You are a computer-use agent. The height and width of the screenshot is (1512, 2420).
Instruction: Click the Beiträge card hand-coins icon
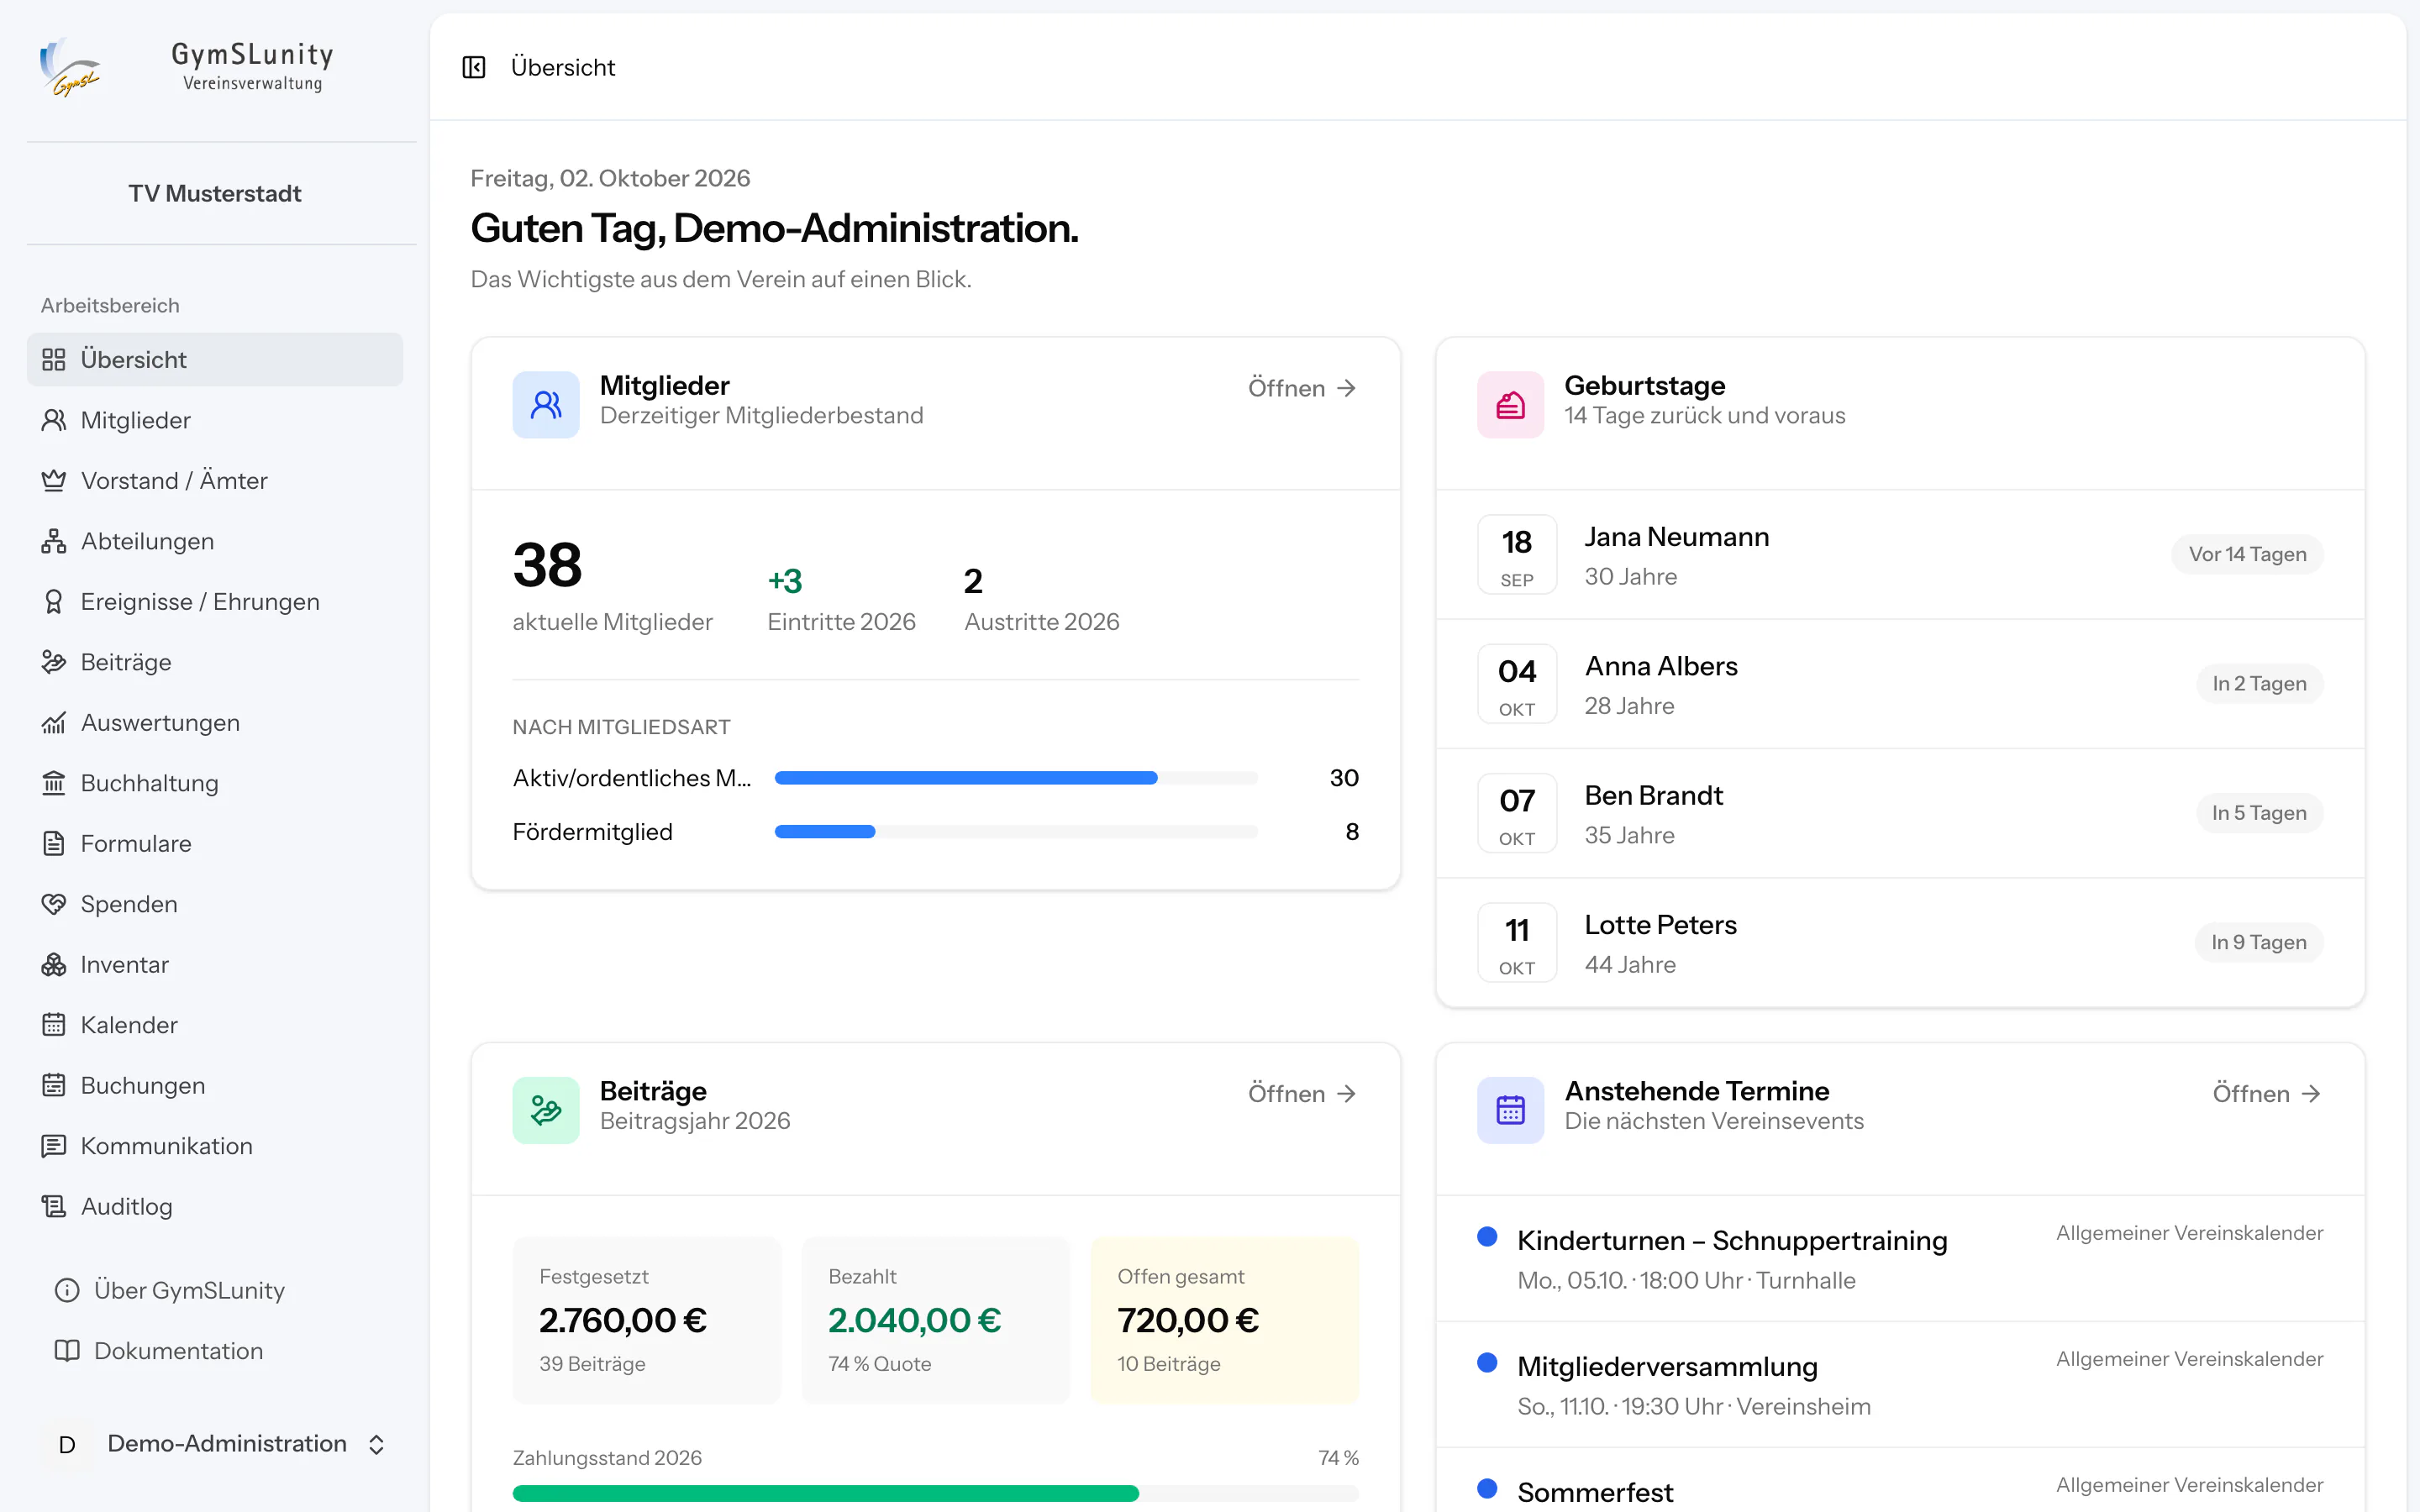point(546,1110)
